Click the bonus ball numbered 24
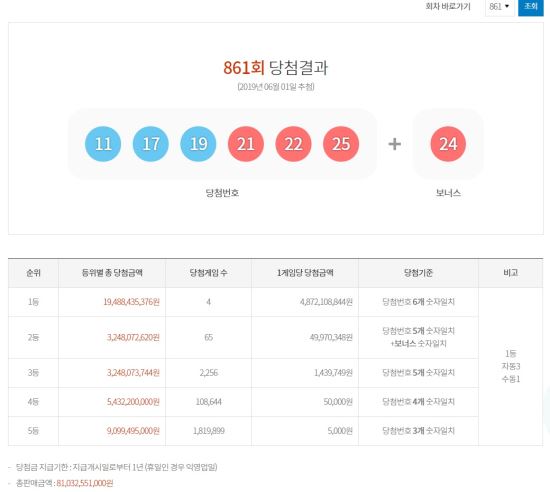Screen dimensions: 550x492 448,144
